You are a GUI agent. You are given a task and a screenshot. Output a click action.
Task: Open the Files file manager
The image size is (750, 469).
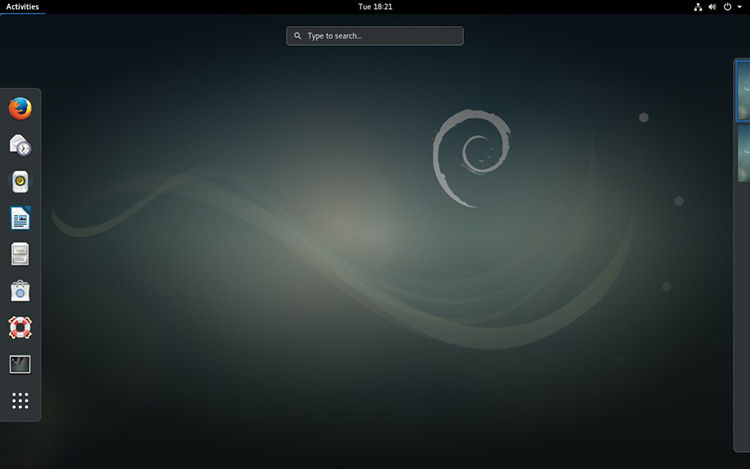coord(20,254)
